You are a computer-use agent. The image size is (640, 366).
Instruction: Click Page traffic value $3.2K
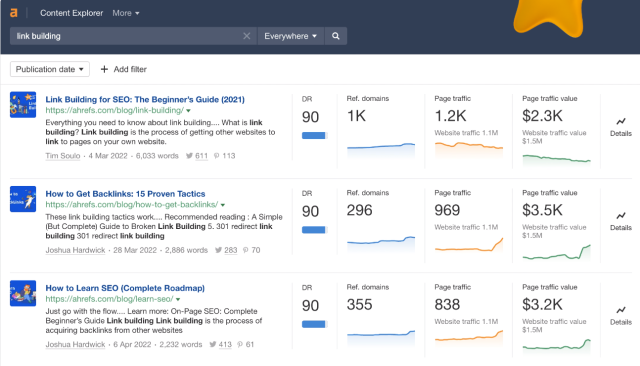pyautogui.click(x=542, y=305)
